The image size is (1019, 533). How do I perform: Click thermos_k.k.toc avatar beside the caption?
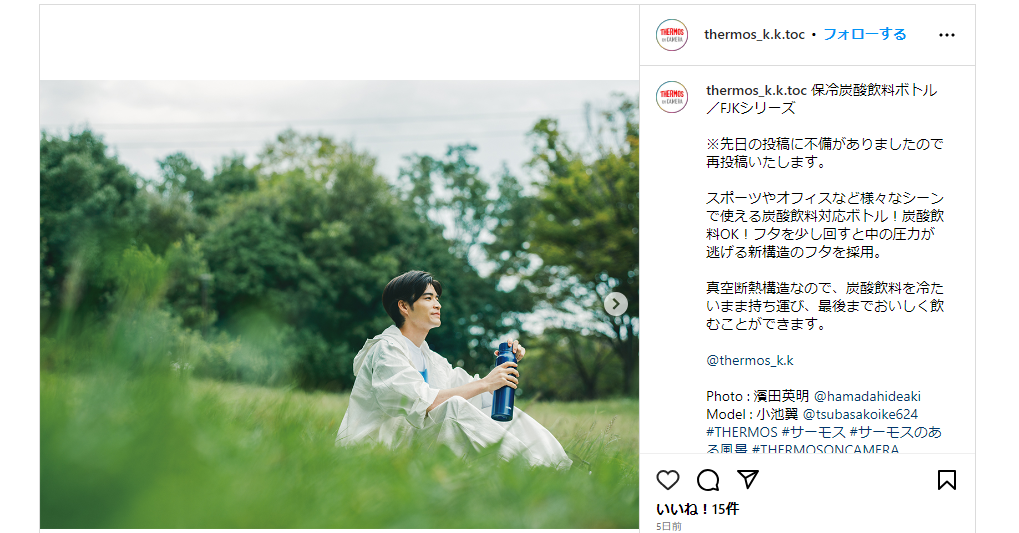(x=672, y=97)
